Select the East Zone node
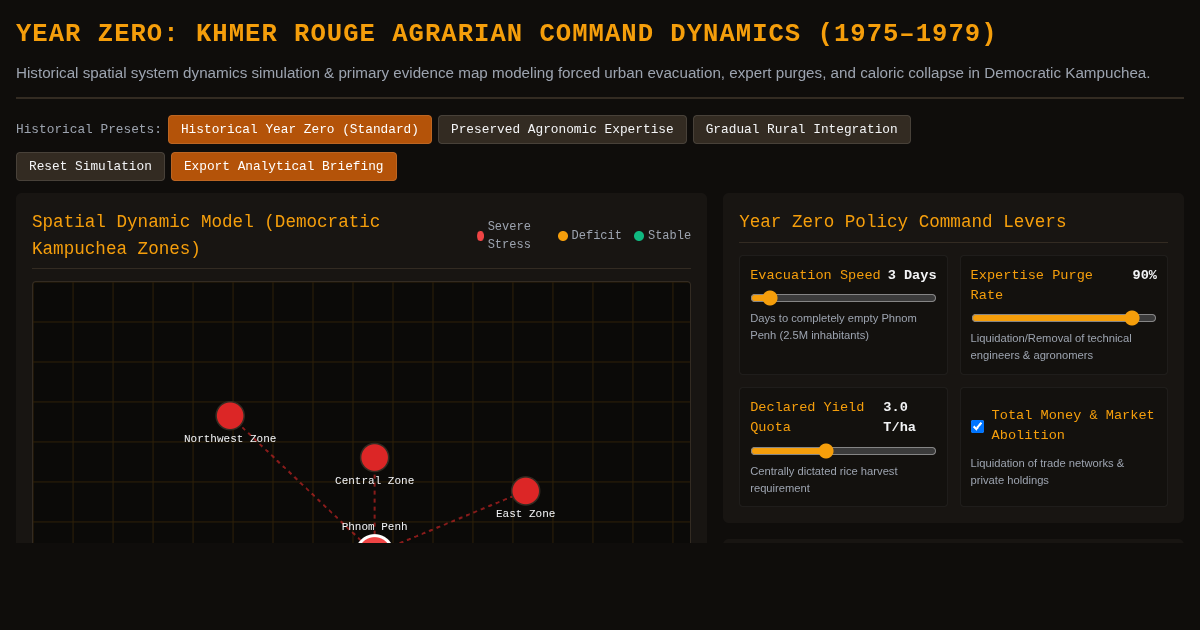The width and height of the screenshot is (1200, 630). (526, 491)
